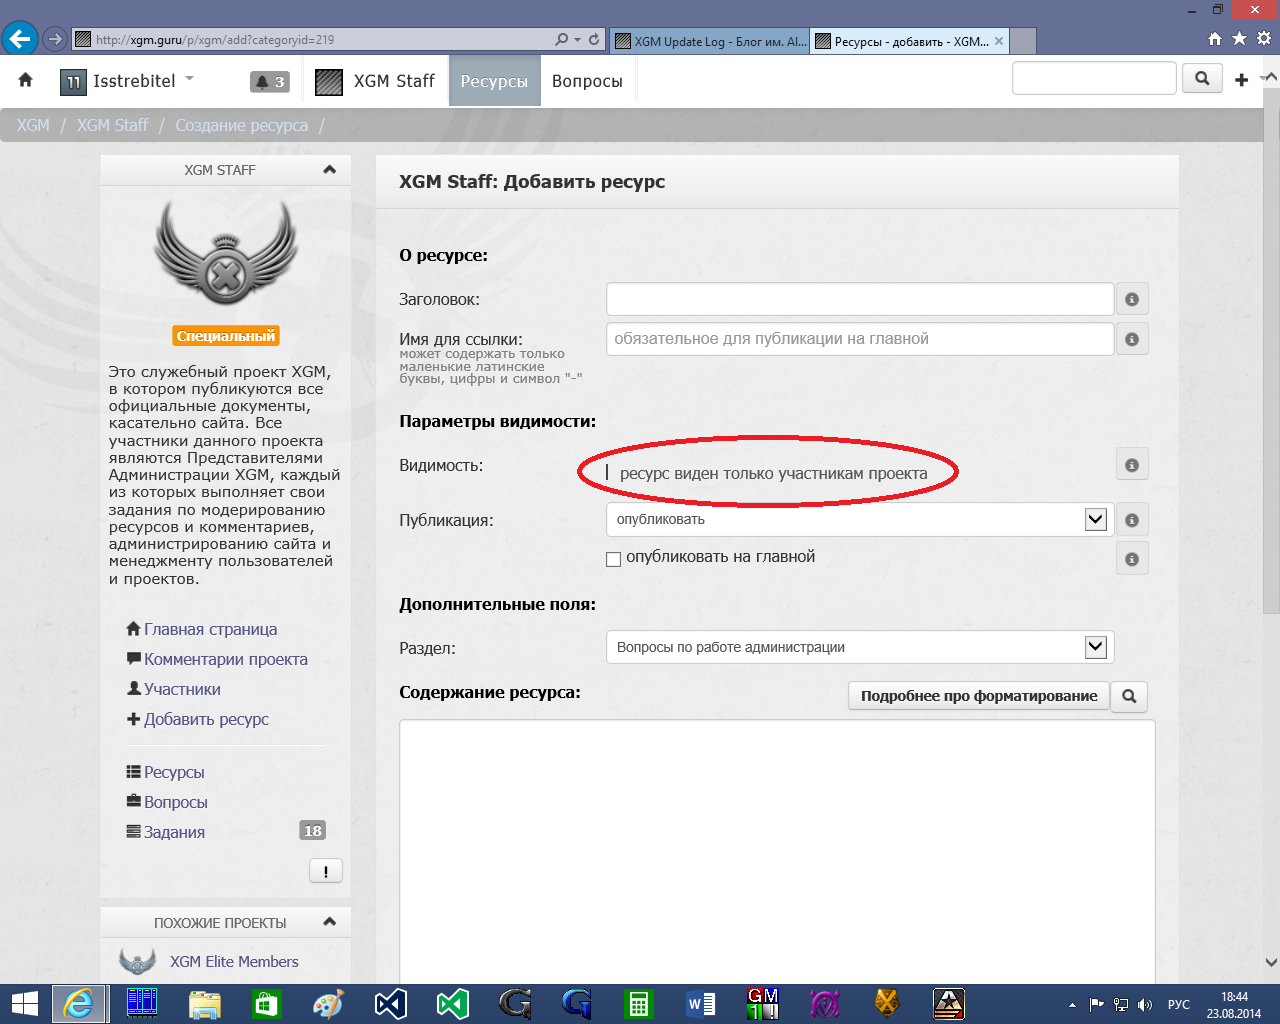
Task: Click the XGM breadcrumb link
Action: tap(33, 125)
